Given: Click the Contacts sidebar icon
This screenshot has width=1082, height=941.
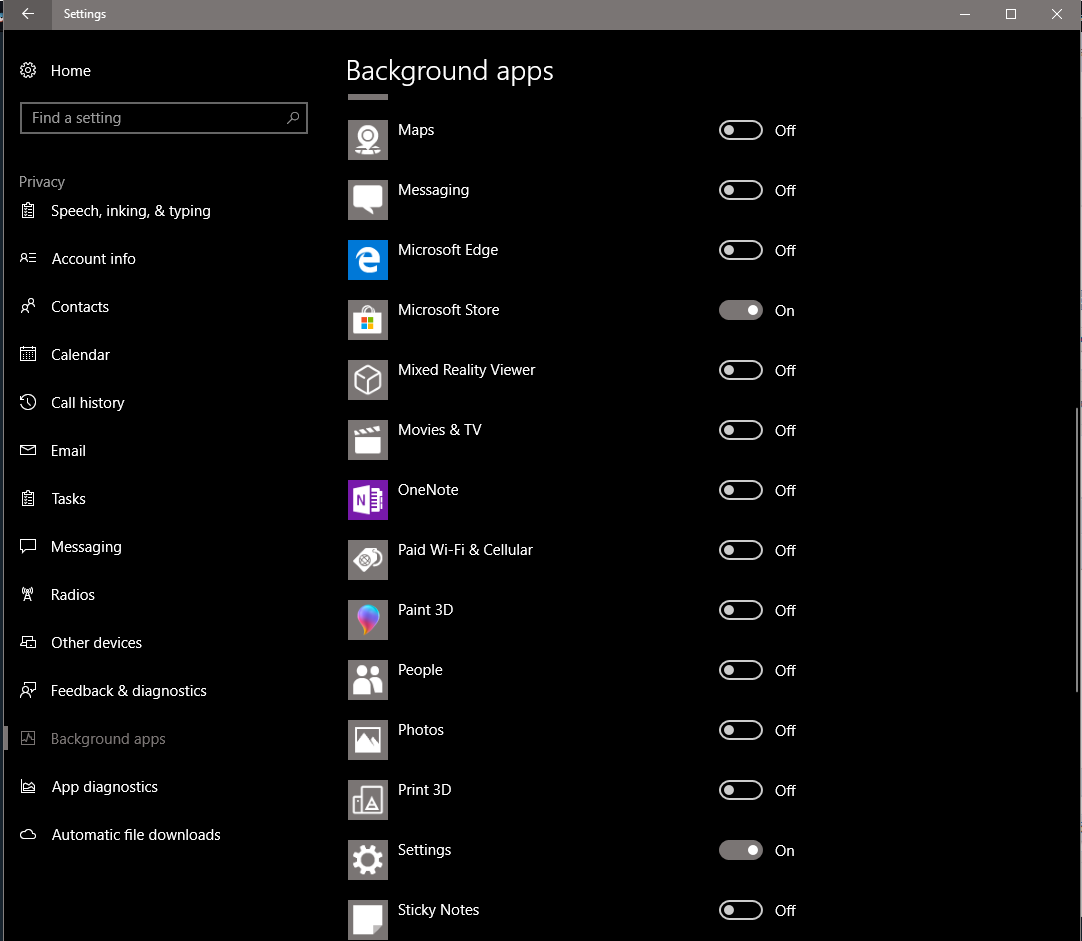Looking at the screenshot, I should coord(28,306).
